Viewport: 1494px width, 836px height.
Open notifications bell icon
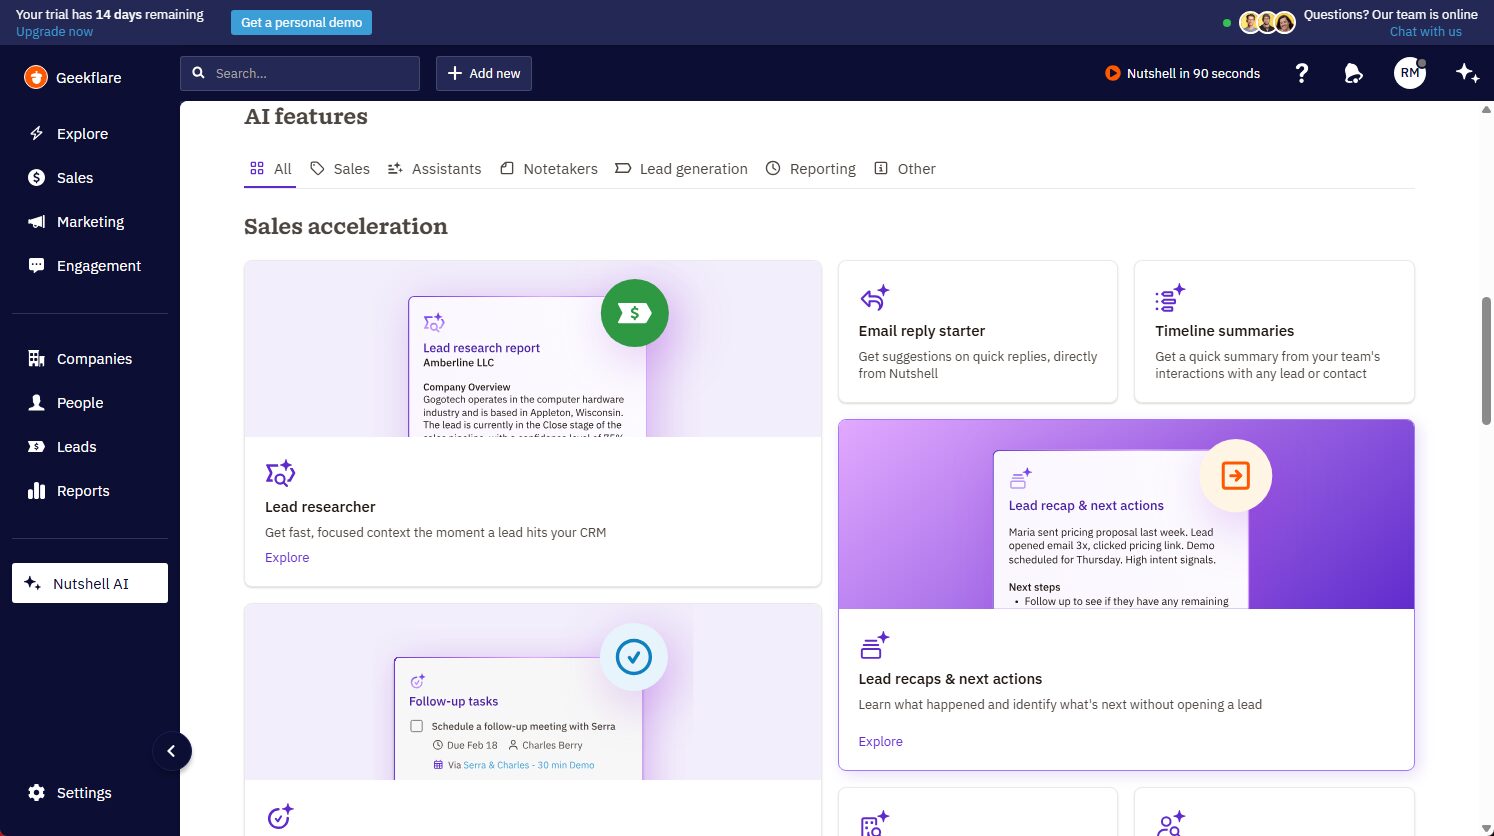(x=1353, y=73)
